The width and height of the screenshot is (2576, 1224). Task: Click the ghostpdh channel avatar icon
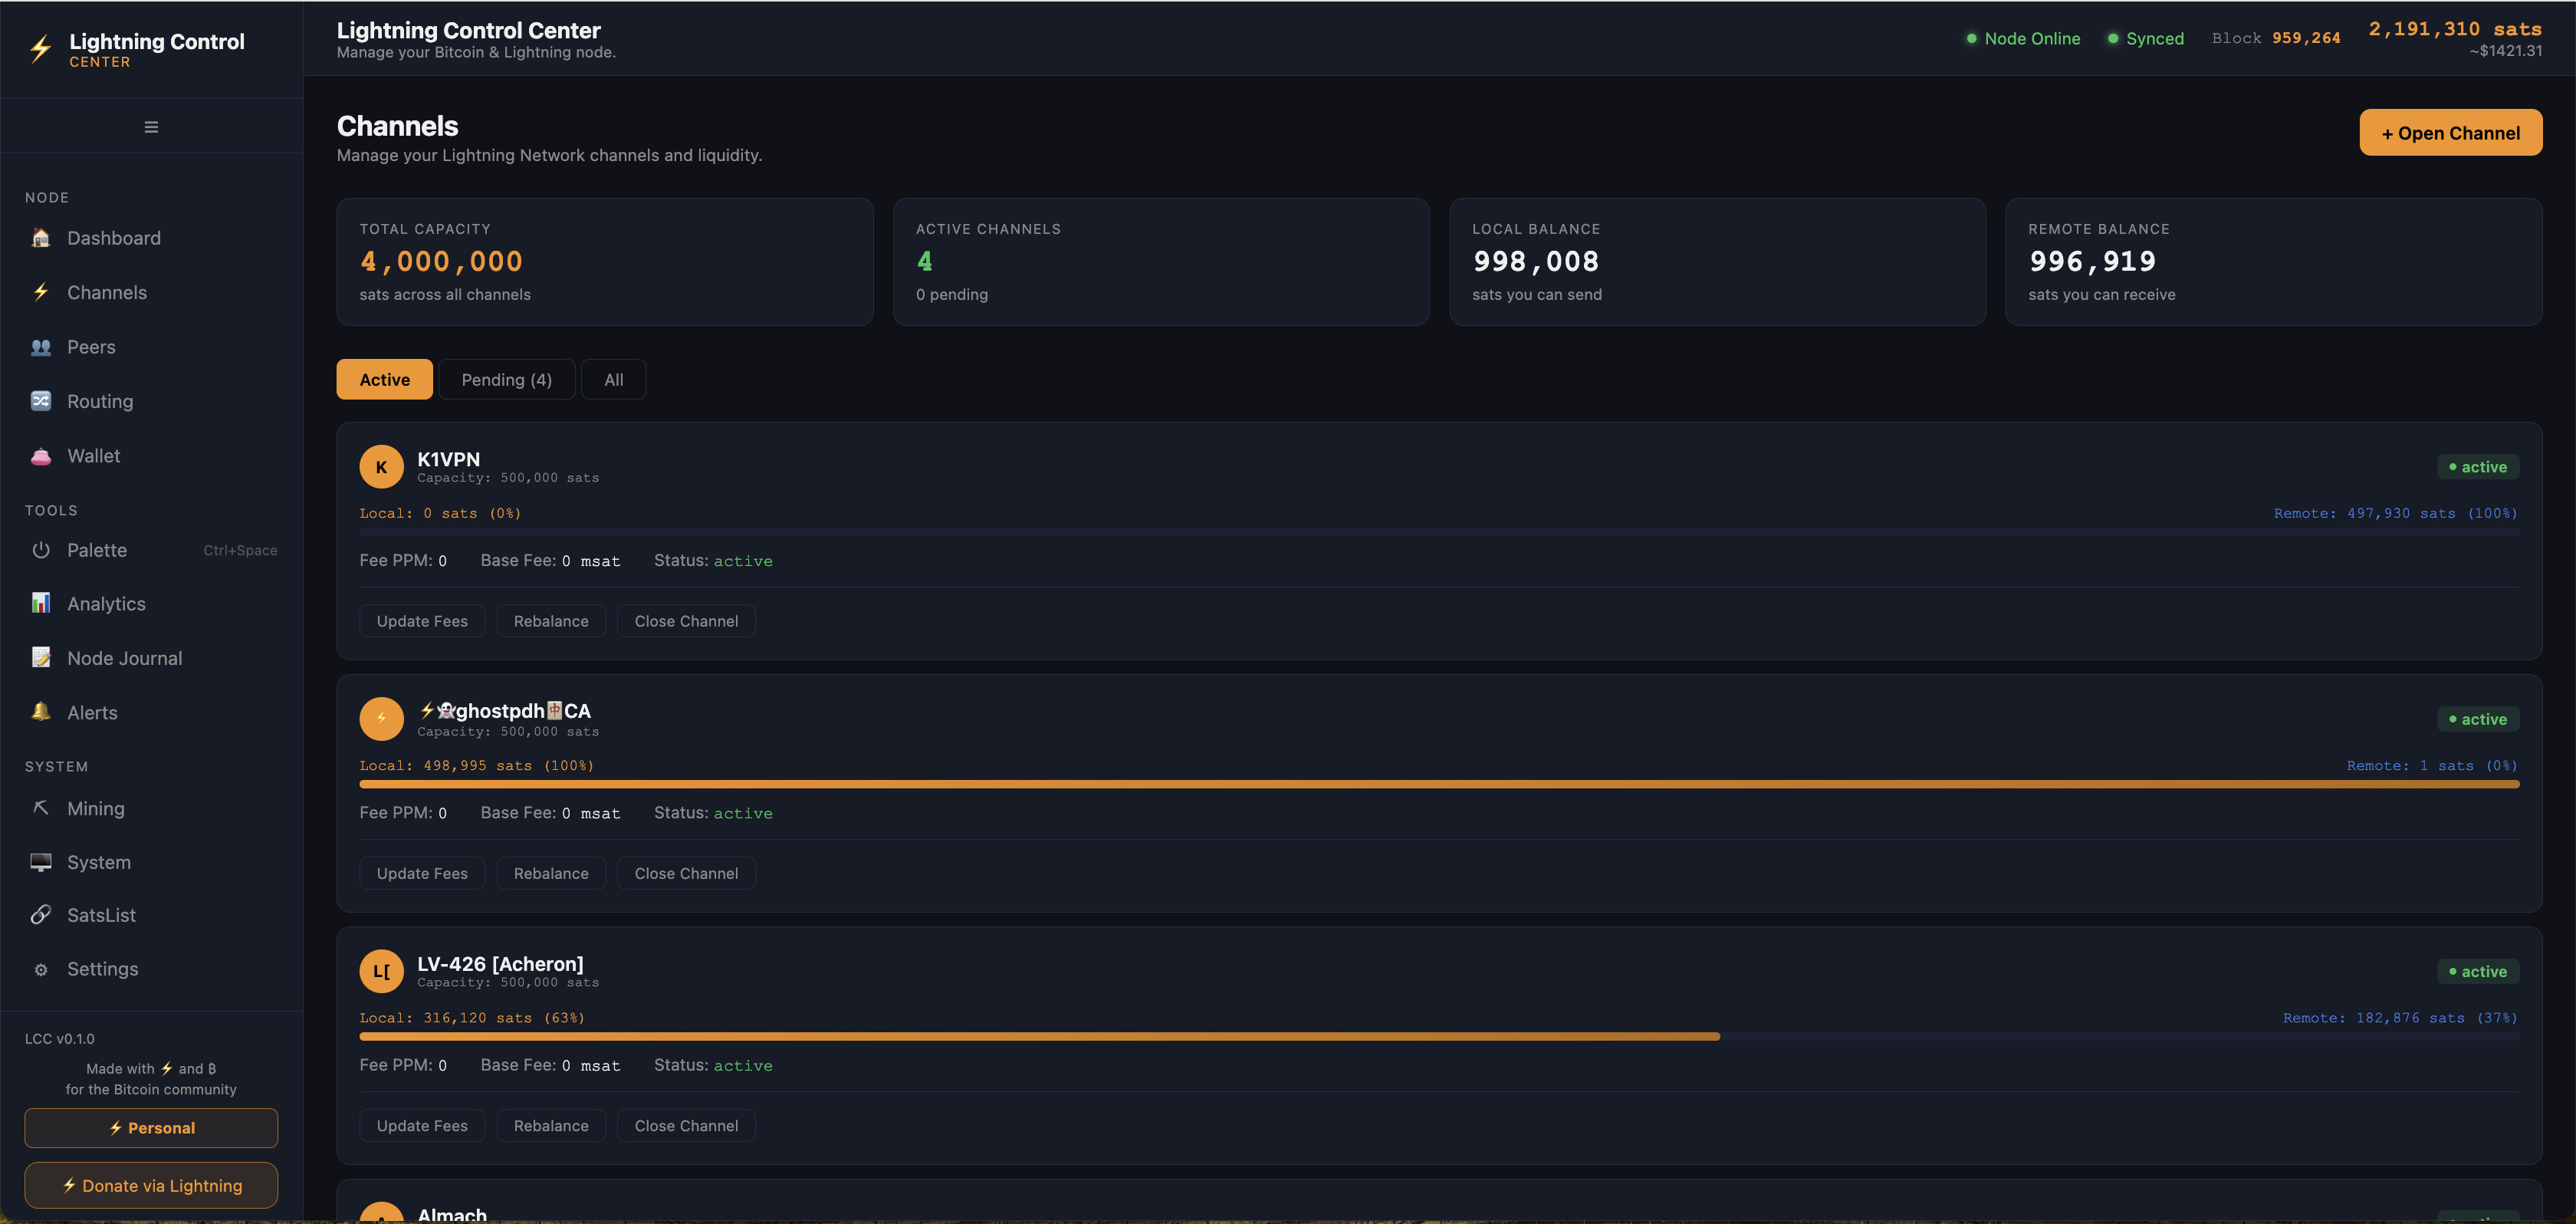click(x=381, y=719)
